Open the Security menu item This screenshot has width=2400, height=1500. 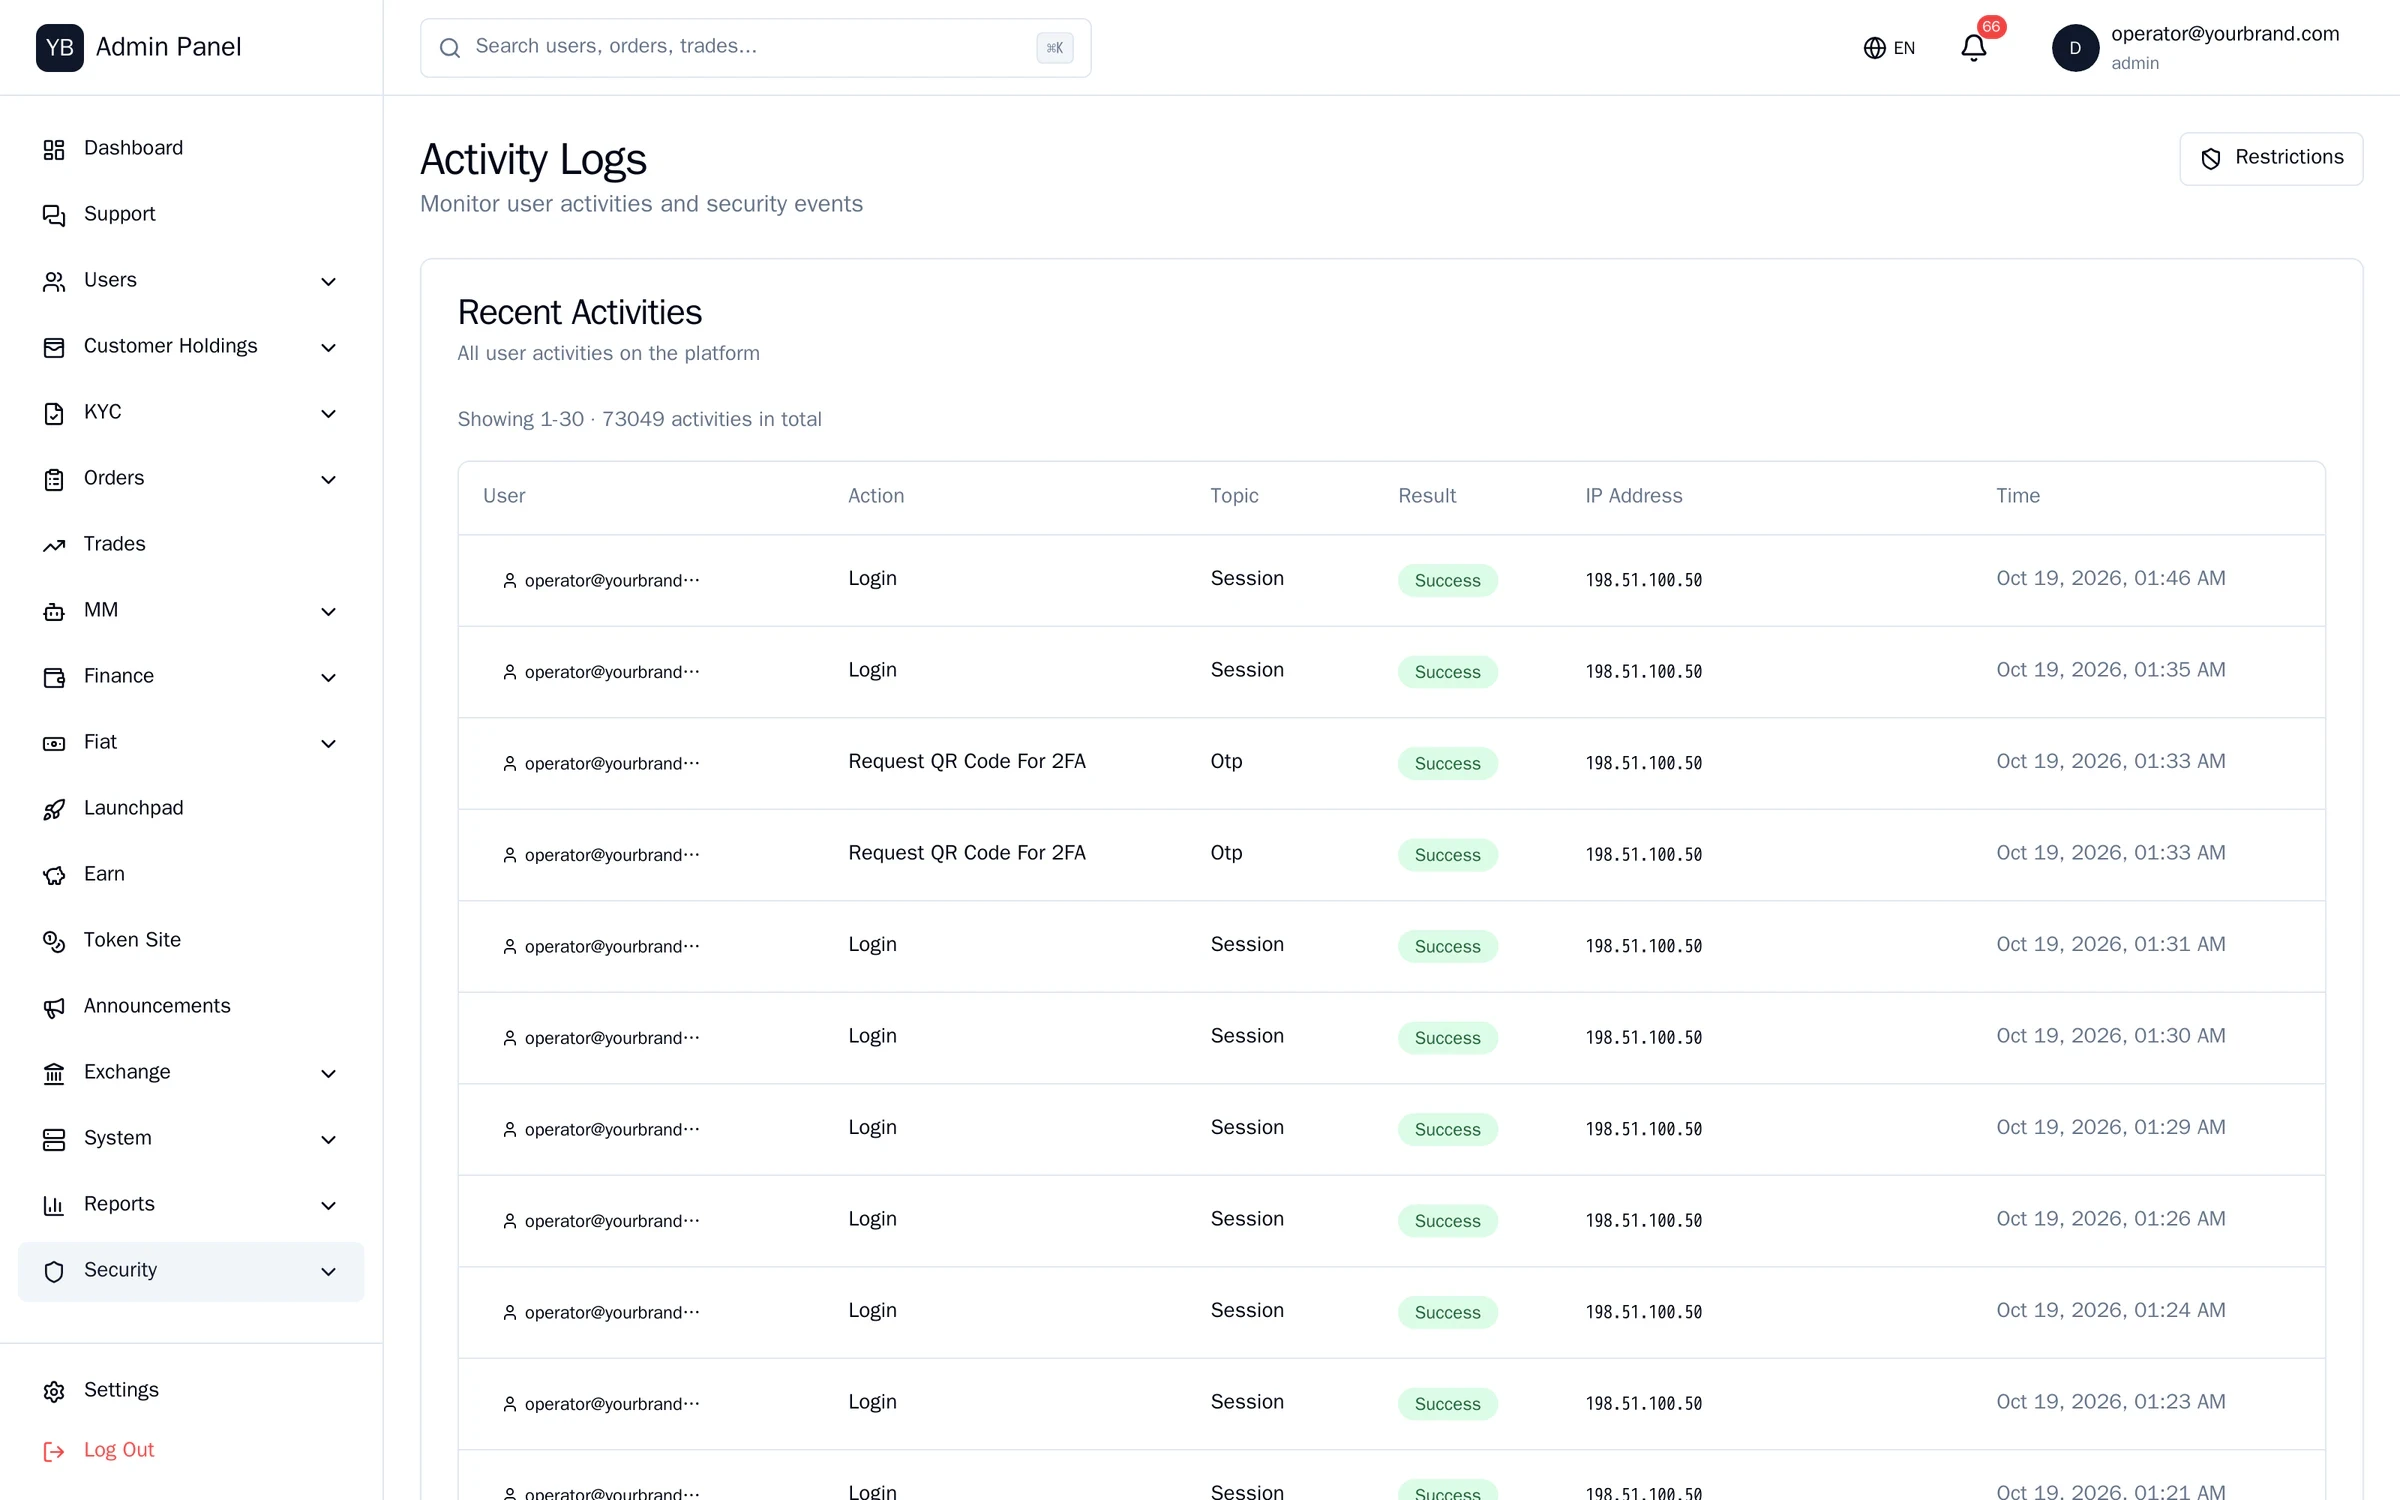point(191,1272)
